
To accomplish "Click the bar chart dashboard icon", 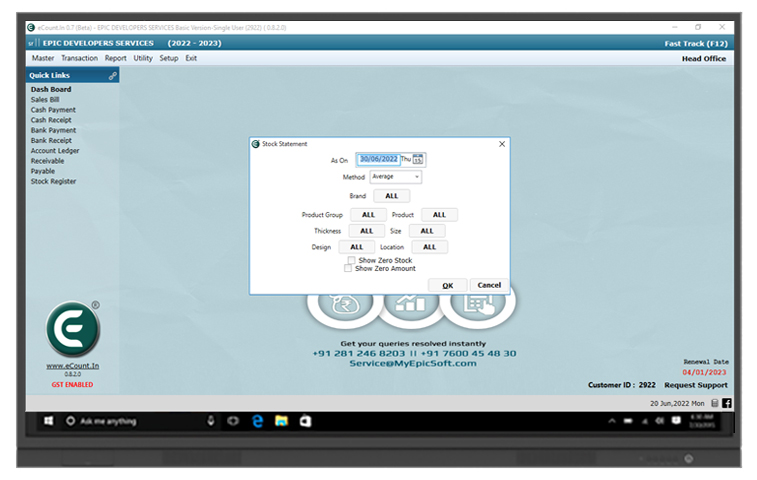I will click(x=410, y=304).
